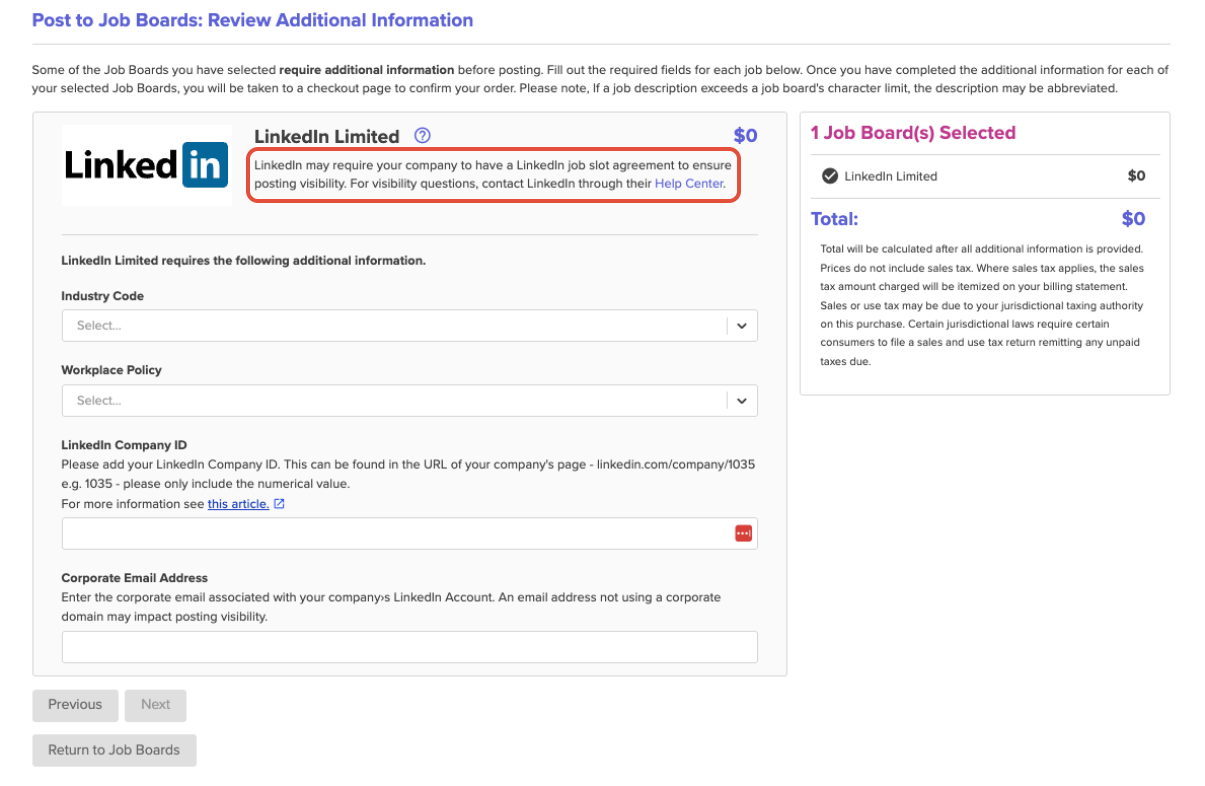This screenshot has height=786, width=1205.
Task: Open the Workplace Policy dropdown
Action: [x=409, y=401]
